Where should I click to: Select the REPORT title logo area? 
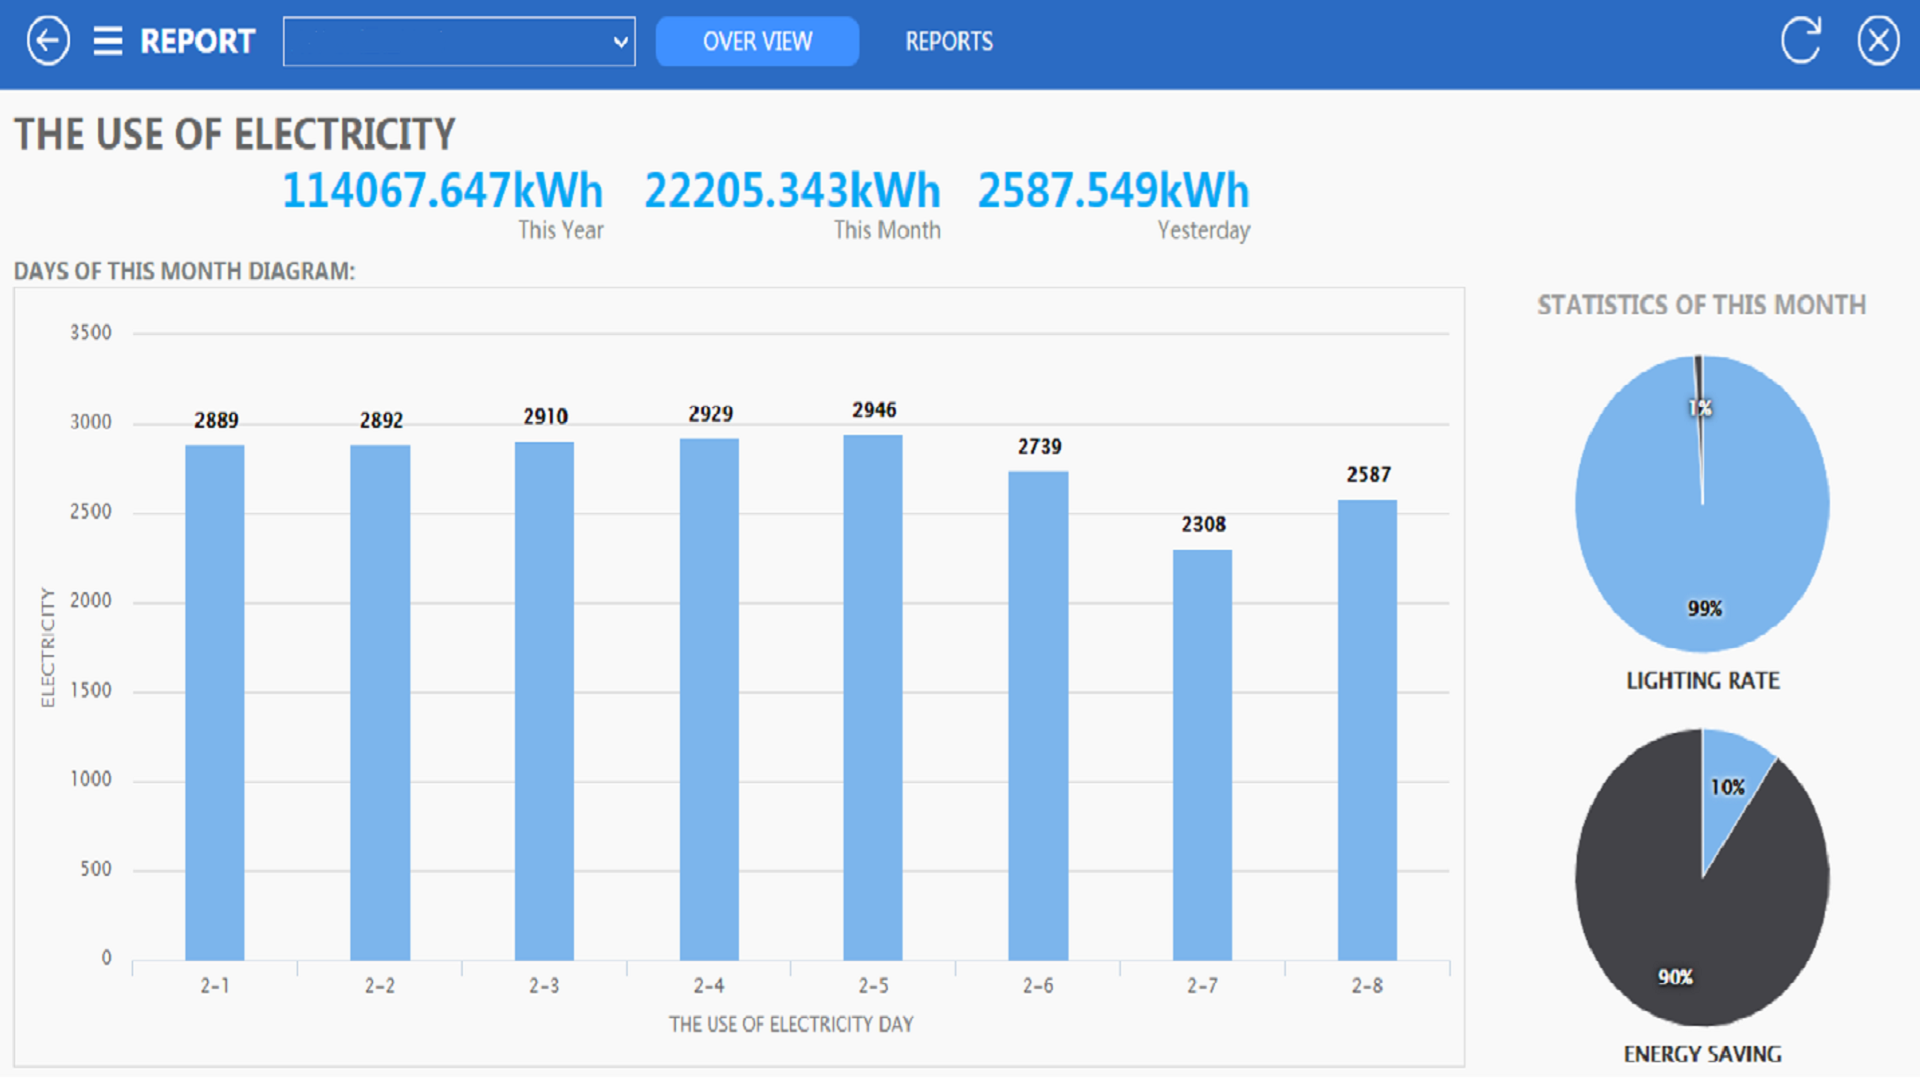[198, 40]
